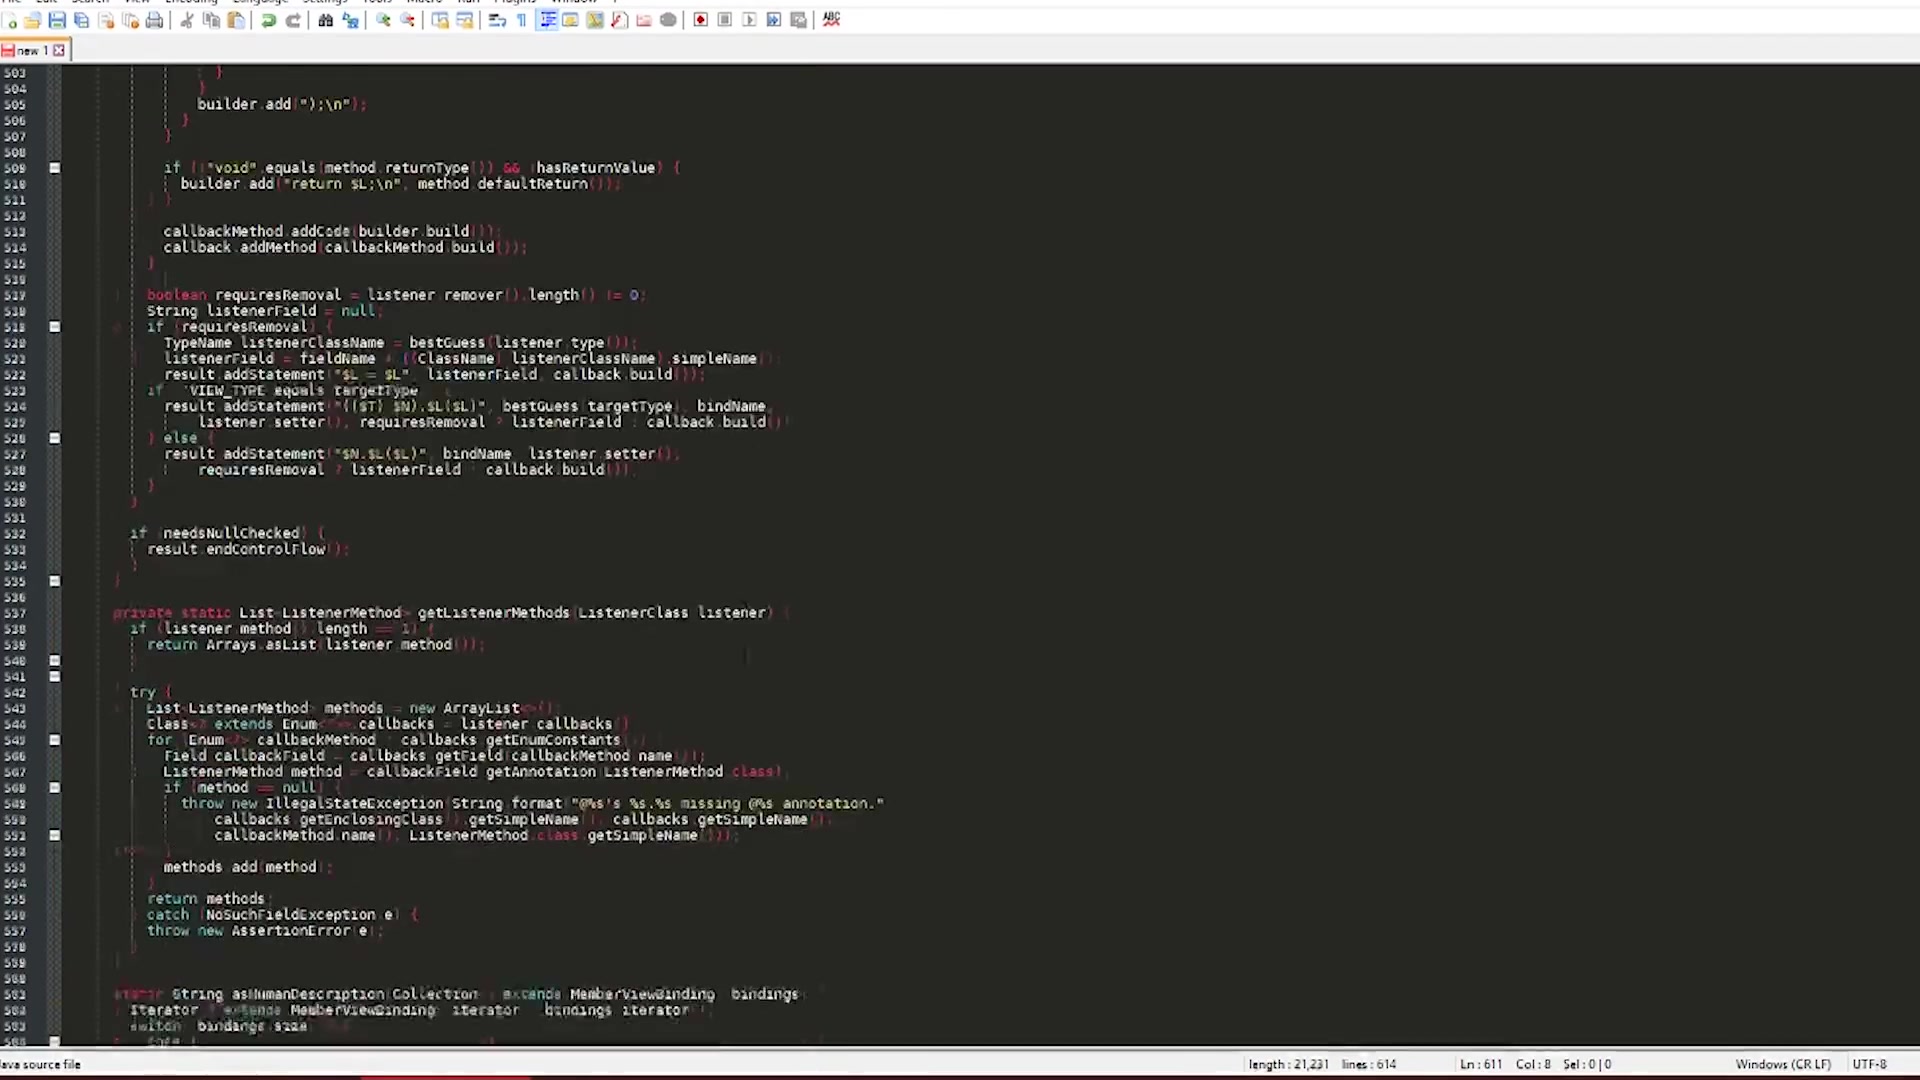
Task: Click the UTF-8 encoding in status bar
Action: (x=1869, y=1064)
